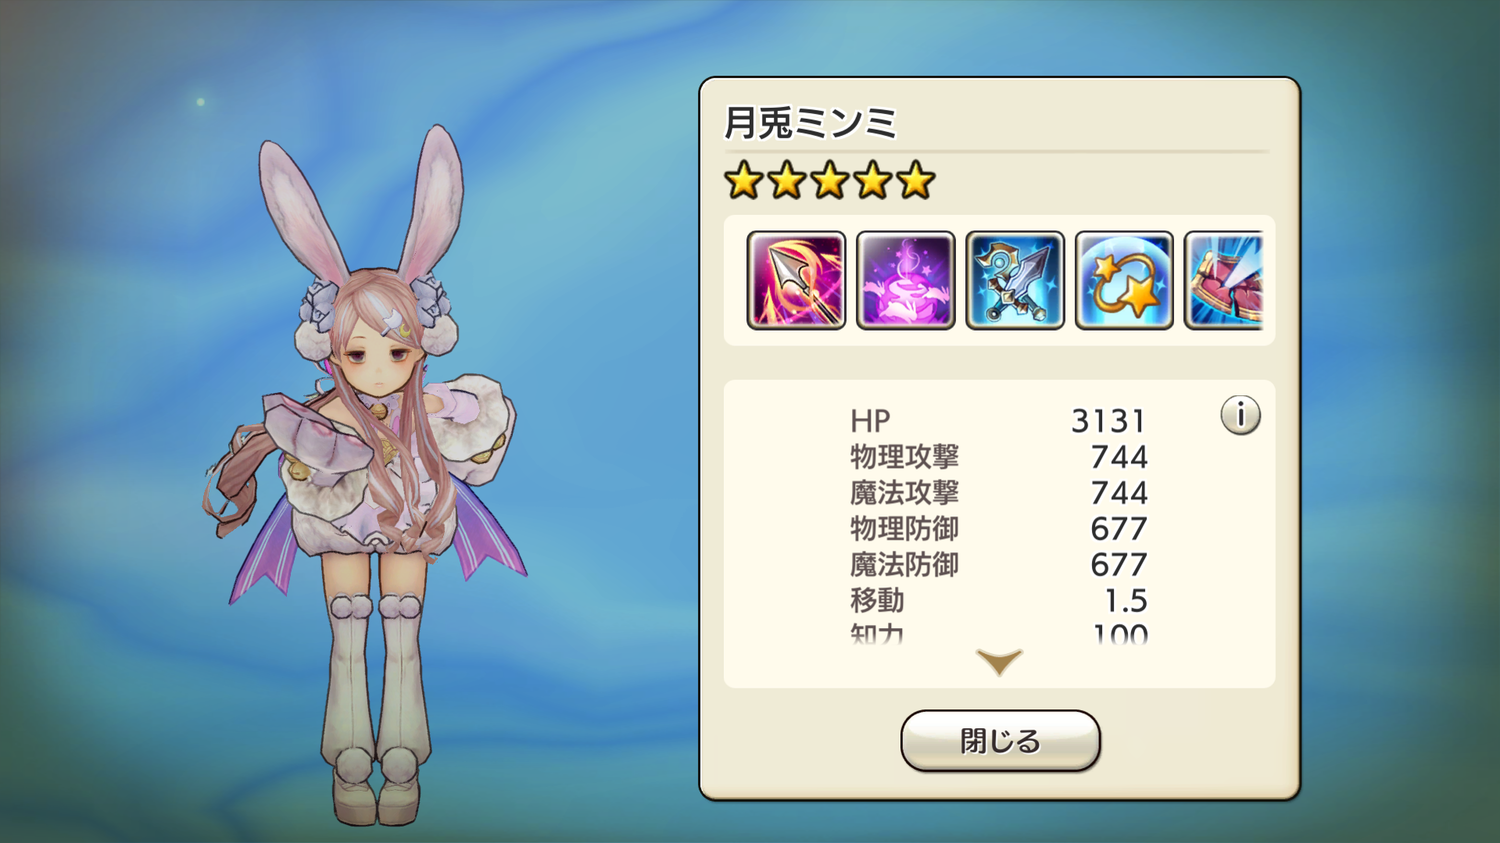
Task: Click the 魔法攻撃 value 744
Action: tap(1119, 493)
